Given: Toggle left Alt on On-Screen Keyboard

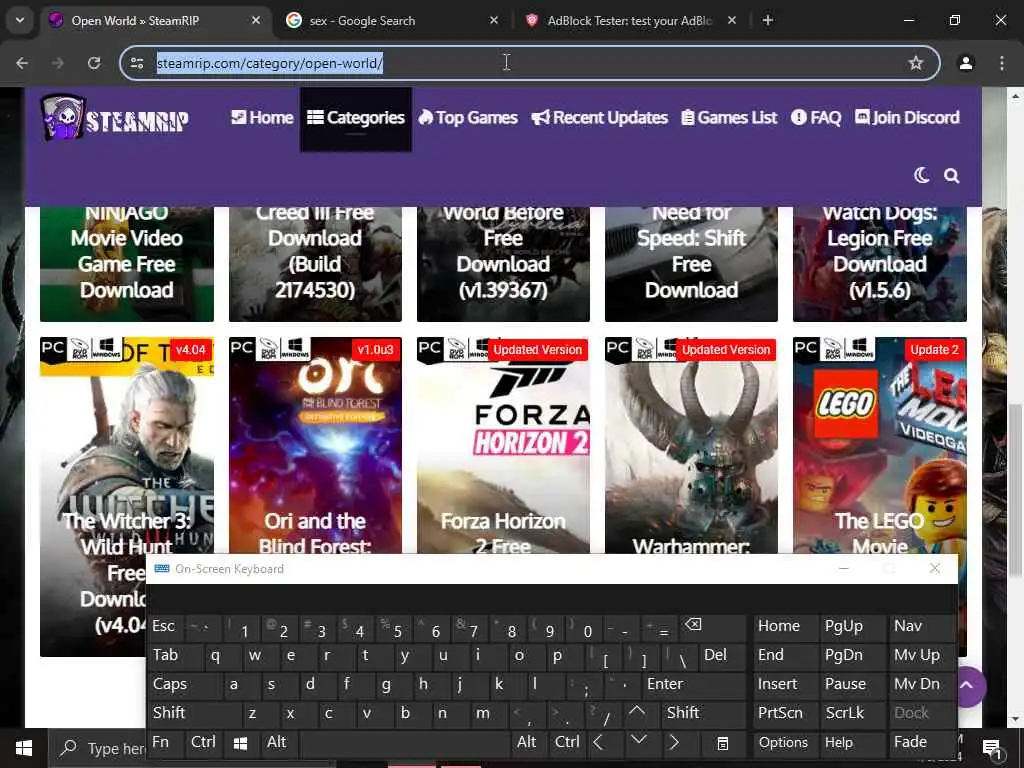Looking at the screenshot, I should [x=279, y=743].
